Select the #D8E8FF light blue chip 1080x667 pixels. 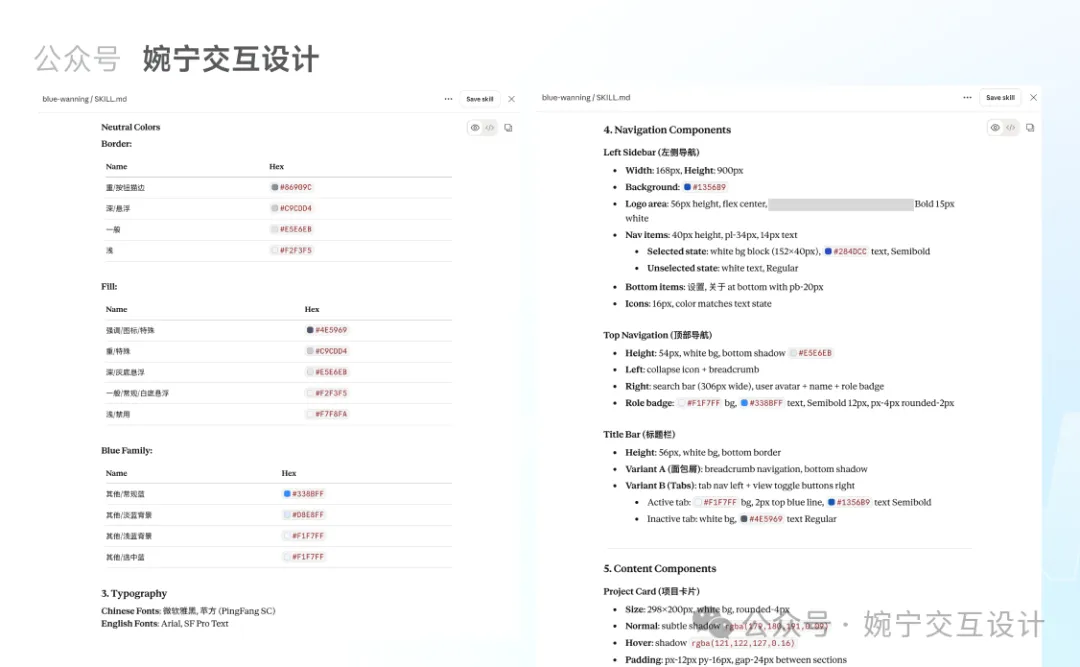(x=304, y=515)
